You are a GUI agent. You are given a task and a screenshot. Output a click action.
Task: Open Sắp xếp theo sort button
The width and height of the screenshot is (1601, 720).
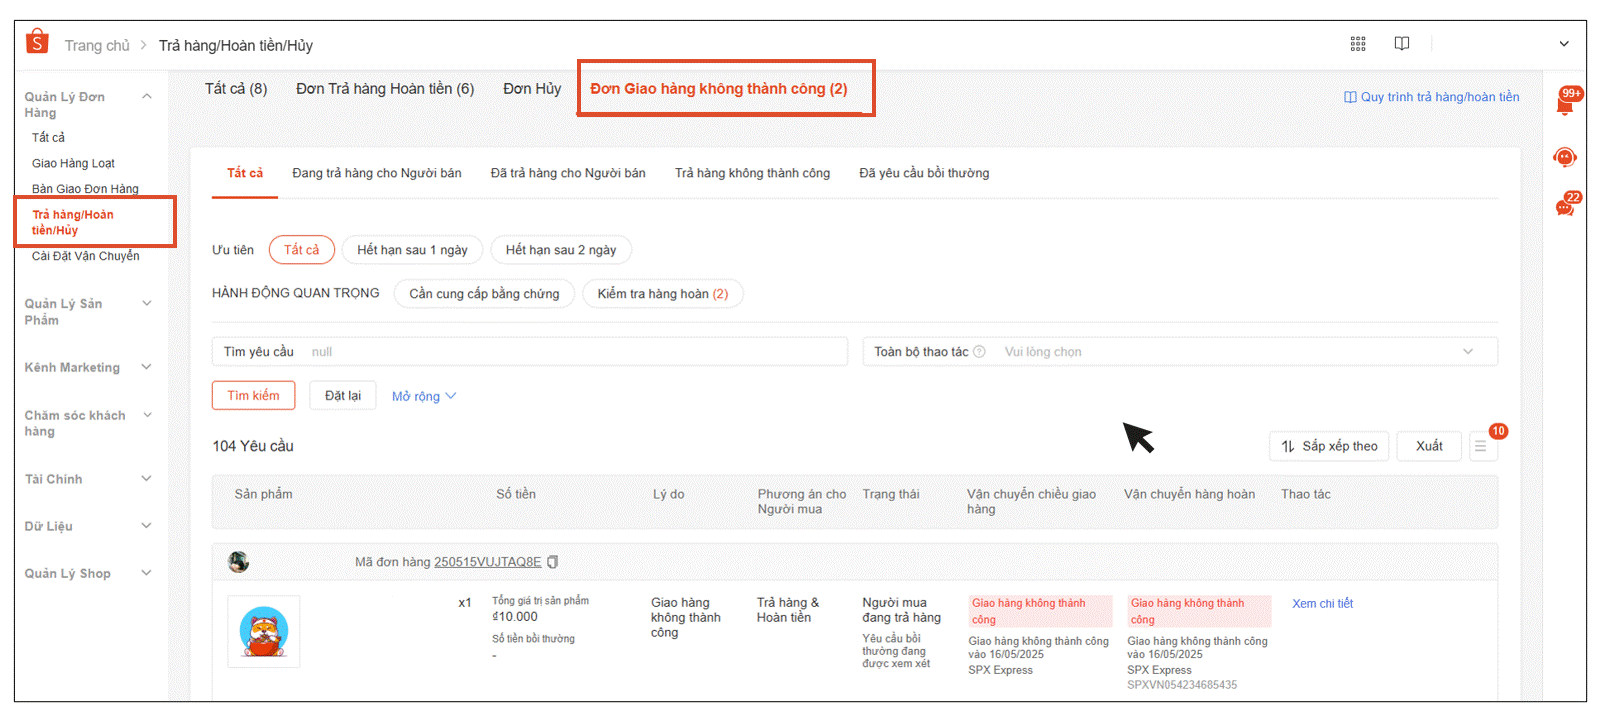tap(1330, 446)
